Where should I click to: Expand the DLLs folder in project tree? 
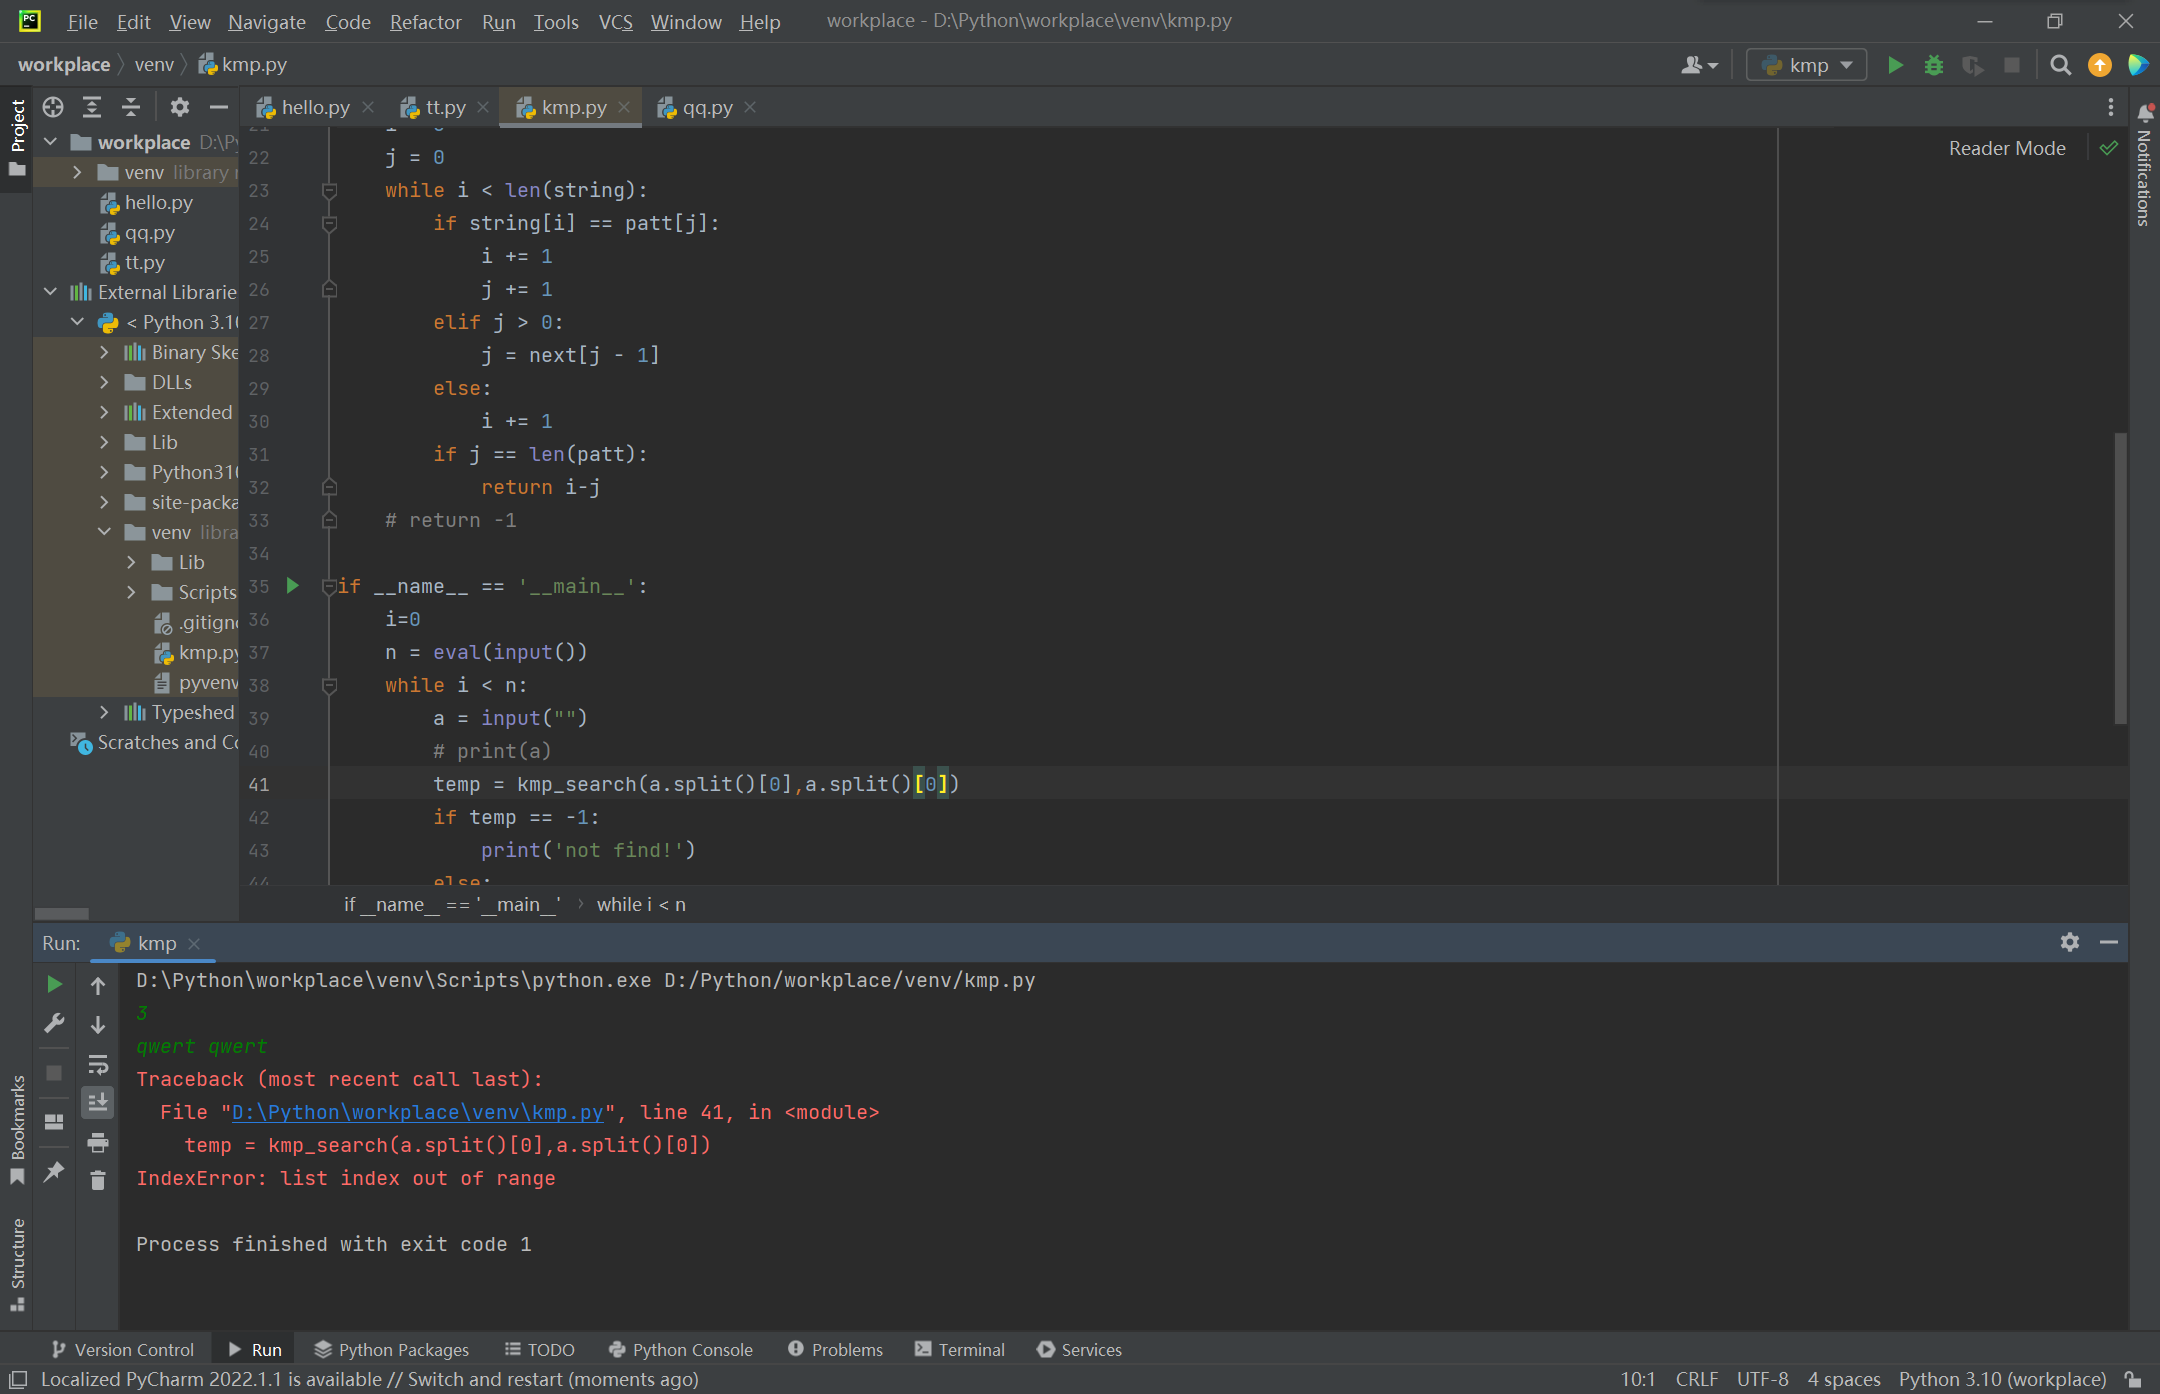click(x=104, y=382)
